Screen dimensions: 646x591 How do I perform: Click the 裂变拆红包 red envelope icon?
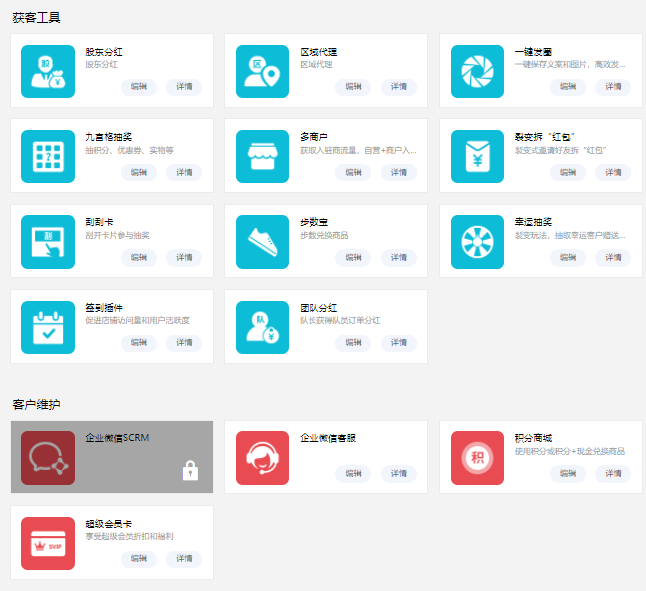tap(477, 156)
